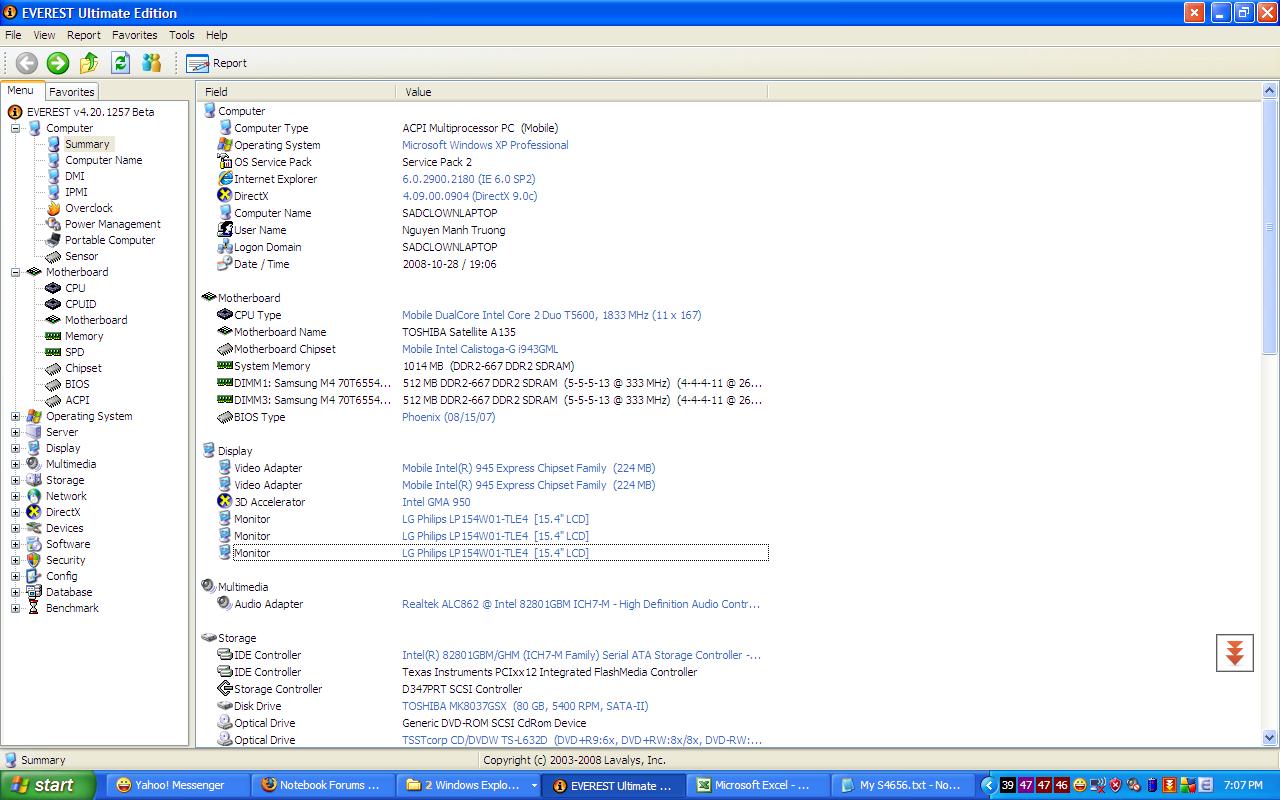Open the DirectX 4.09.00.0904 version link

point(470,196)
